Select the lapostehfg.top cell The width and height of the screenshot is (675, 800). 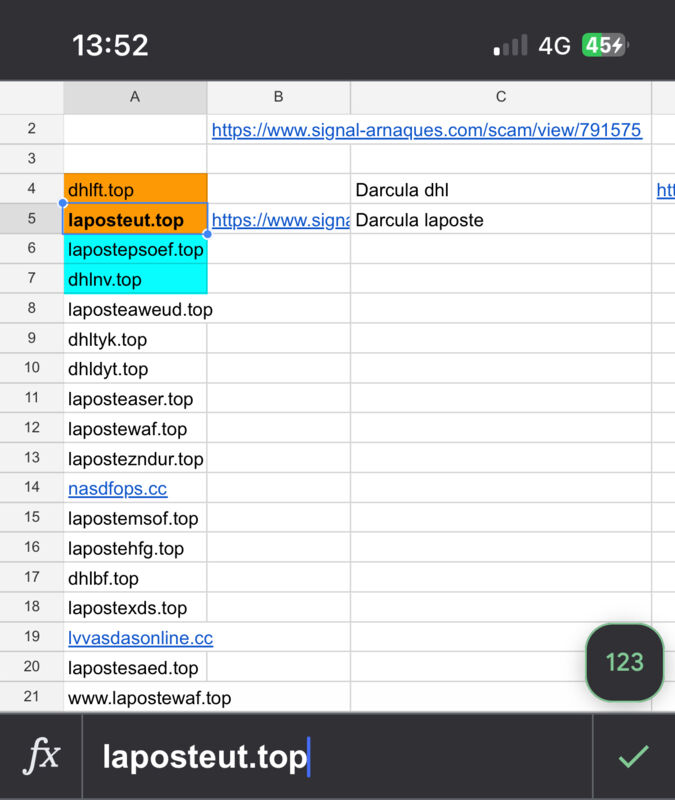click(135, 547)
